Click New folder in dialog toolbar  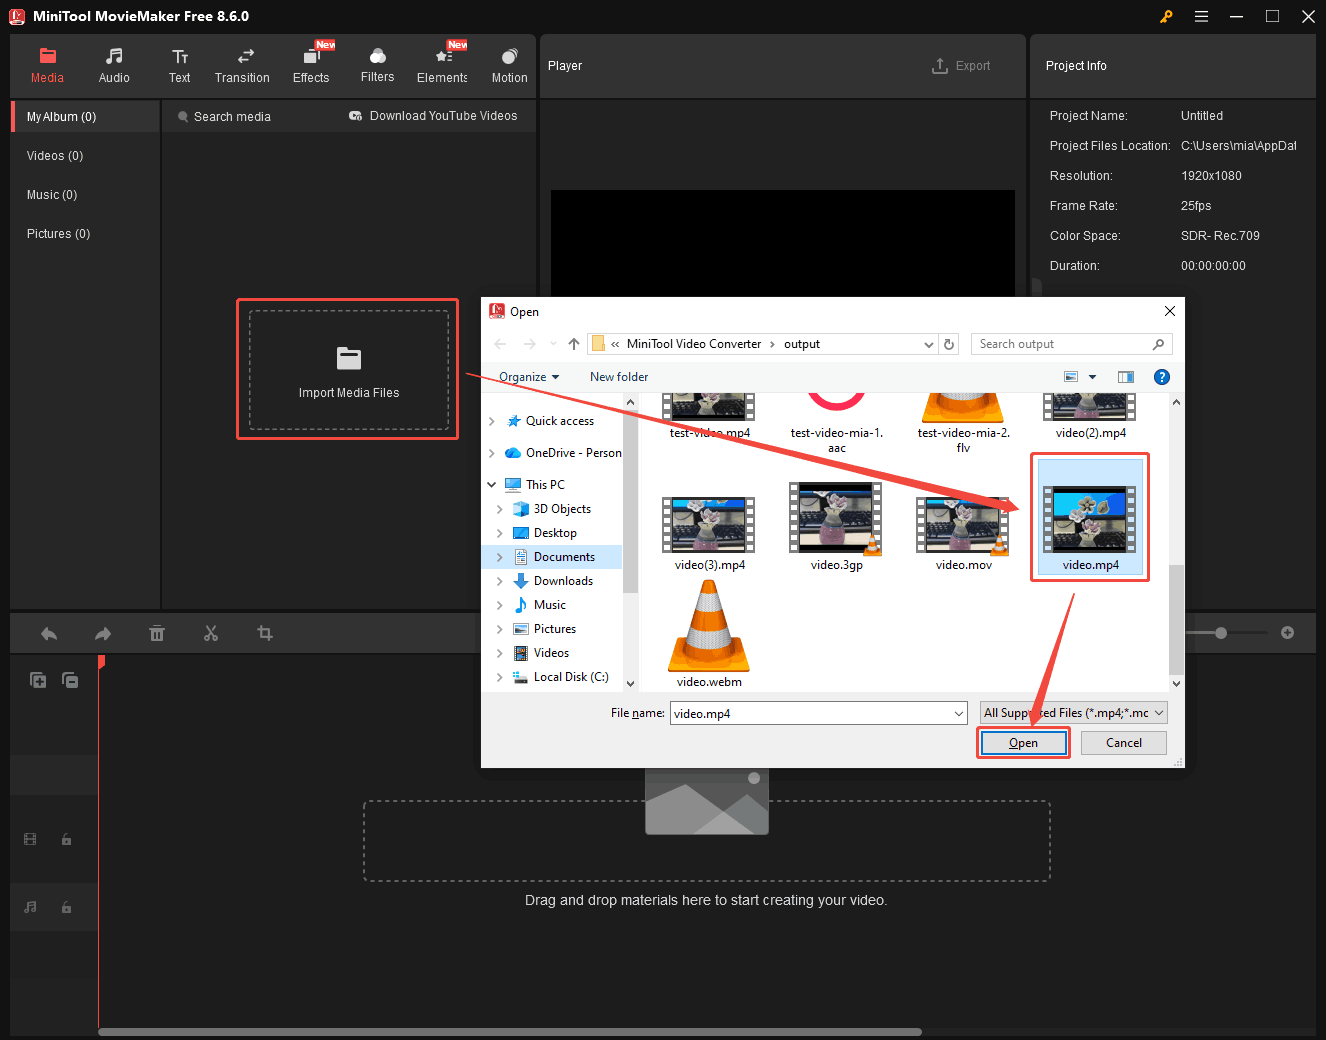[x=619, y=377]
